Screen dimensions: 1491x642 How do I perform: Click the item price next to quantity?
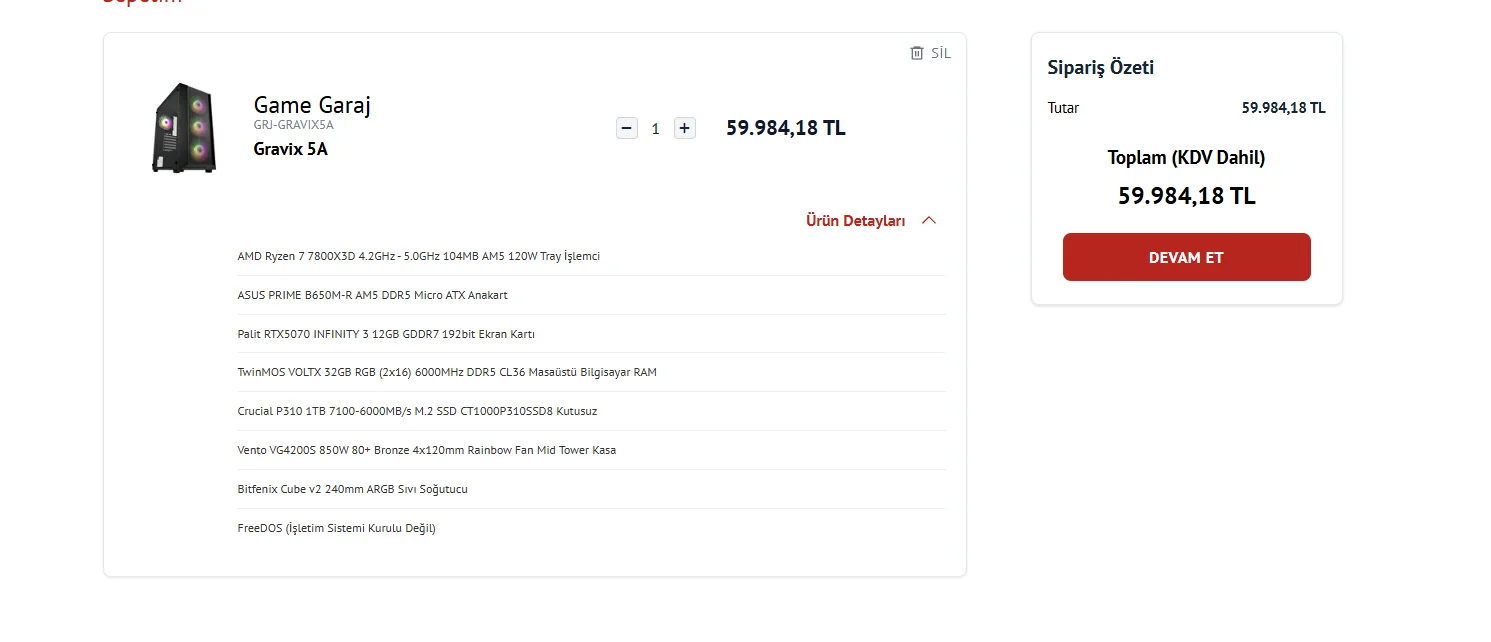pyautogui.click(x=785, y=128)
